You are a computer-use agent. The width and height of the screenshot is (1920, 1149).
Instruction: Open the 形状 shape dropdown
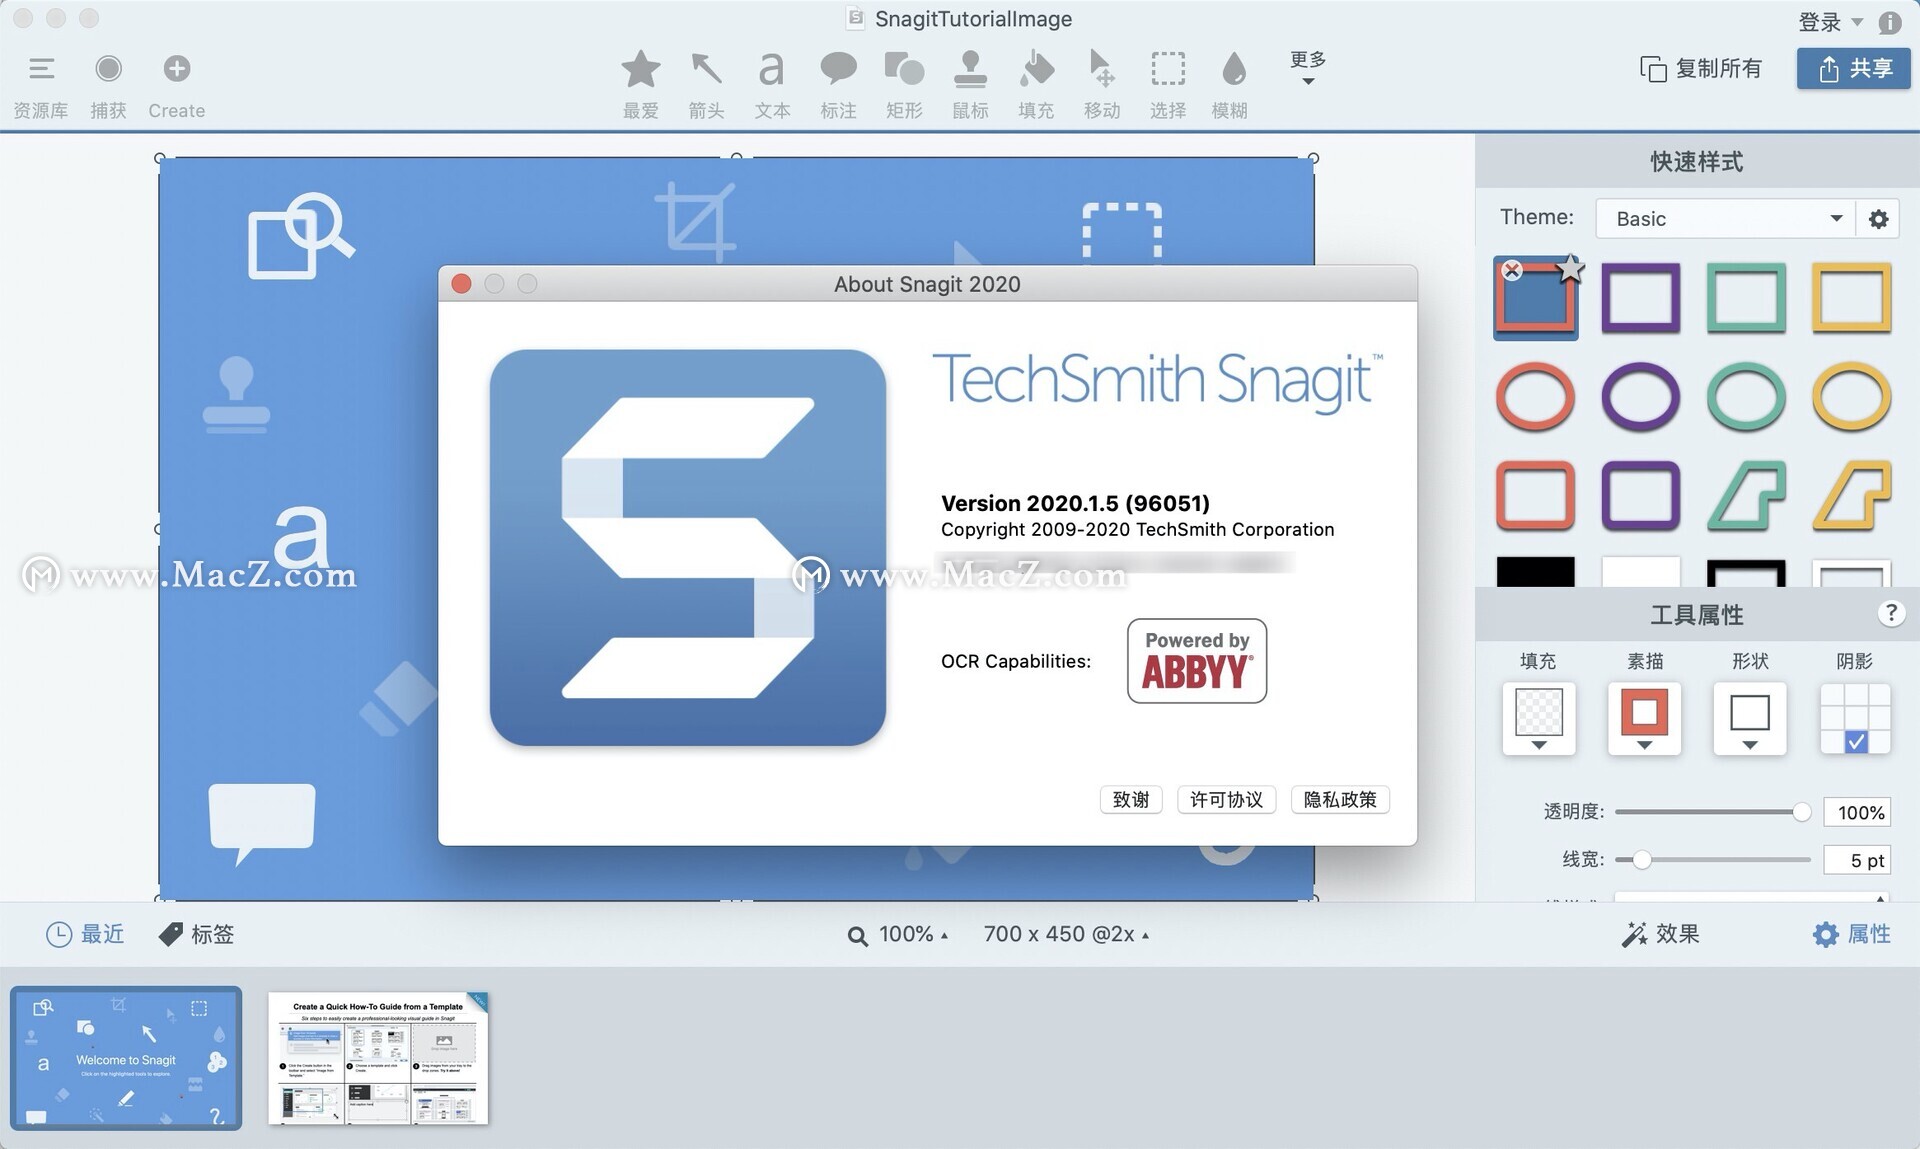point(1749,718)
